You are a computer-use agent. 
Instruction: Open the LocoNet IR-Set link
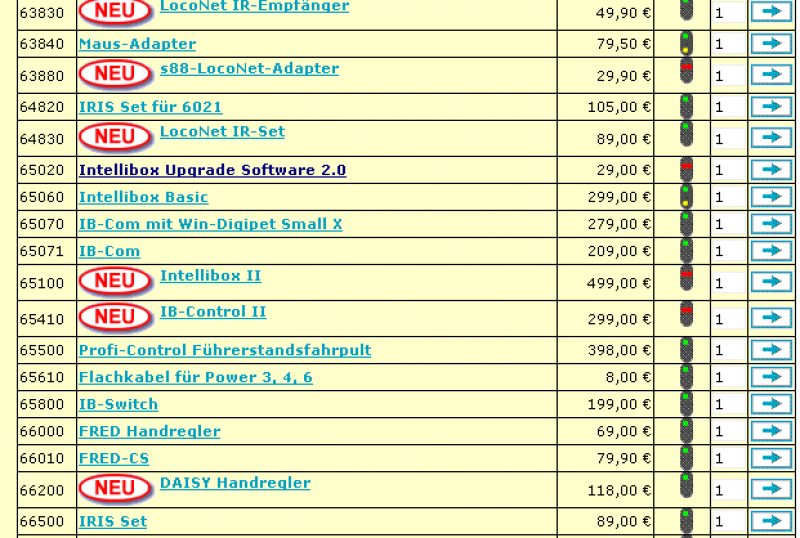coord(222,131)
